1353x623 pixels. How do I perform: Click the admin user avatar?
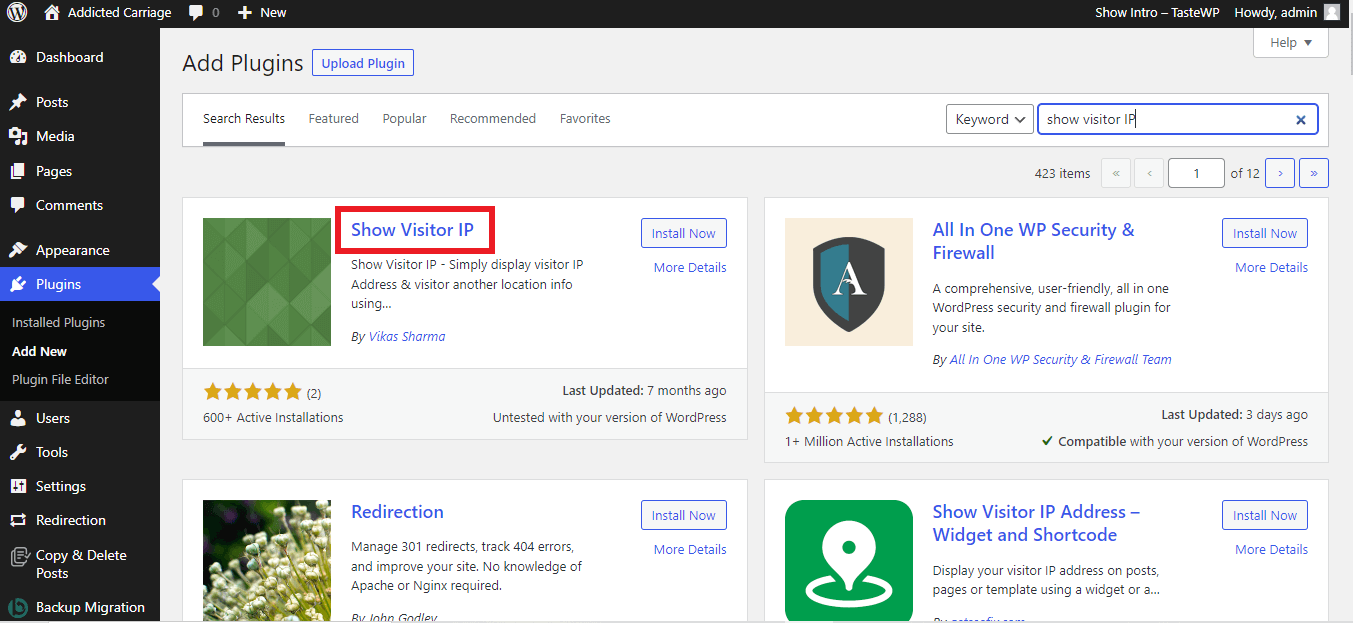(x=1331, y=13)
